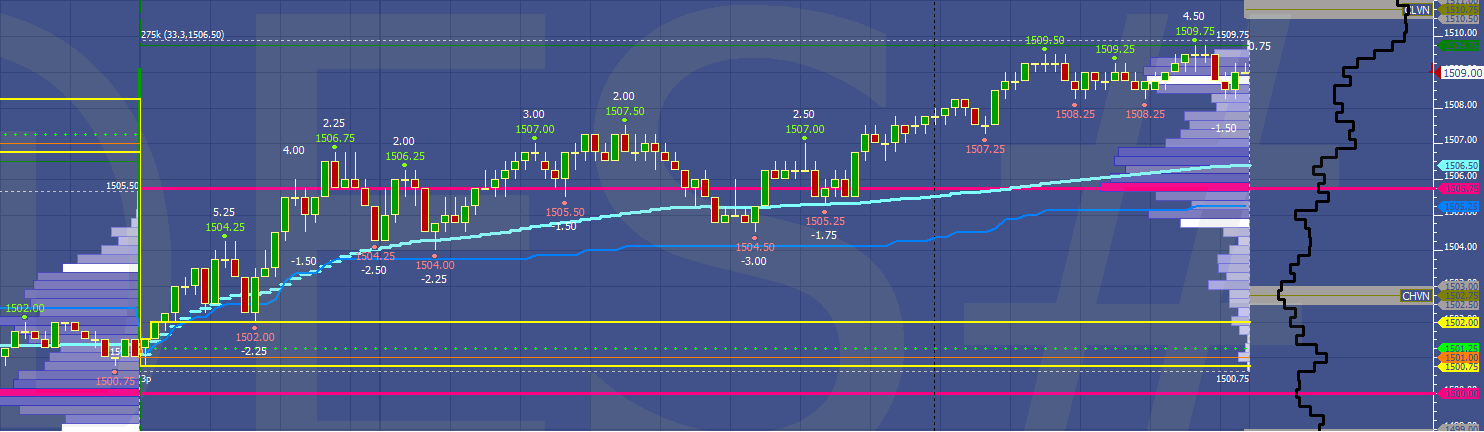The image size is (1484, 432).
Task: Click the green 1509.25 swing high label
Action: pyautogui.click(x=1115, y=49)
